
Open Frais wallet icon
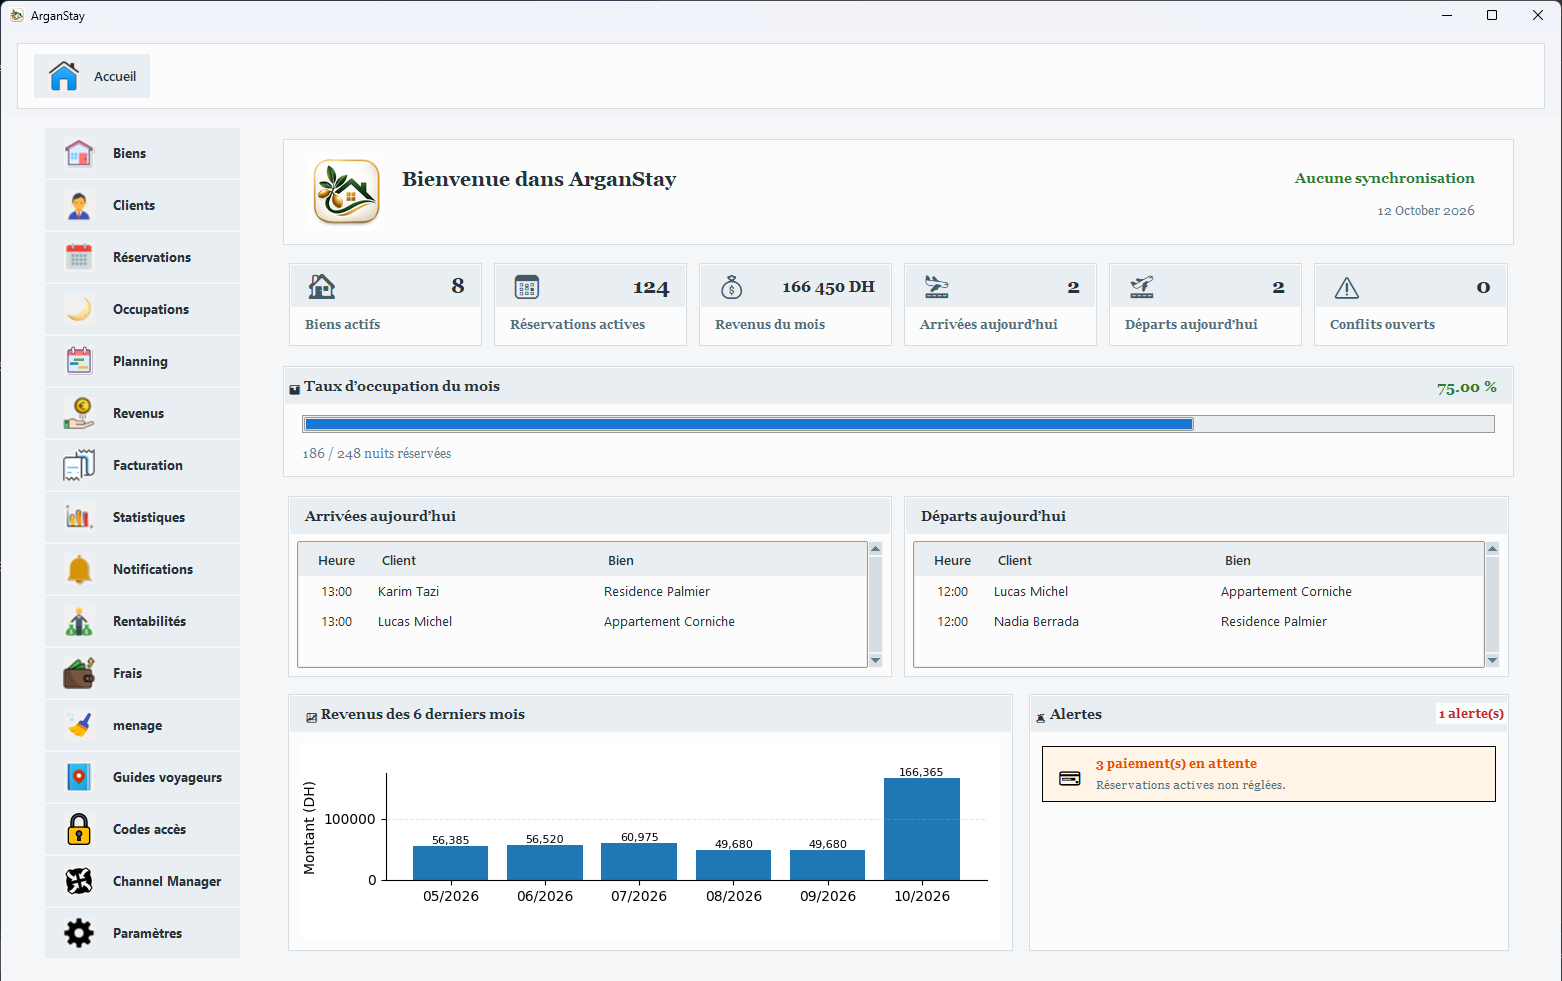point(79,673)
